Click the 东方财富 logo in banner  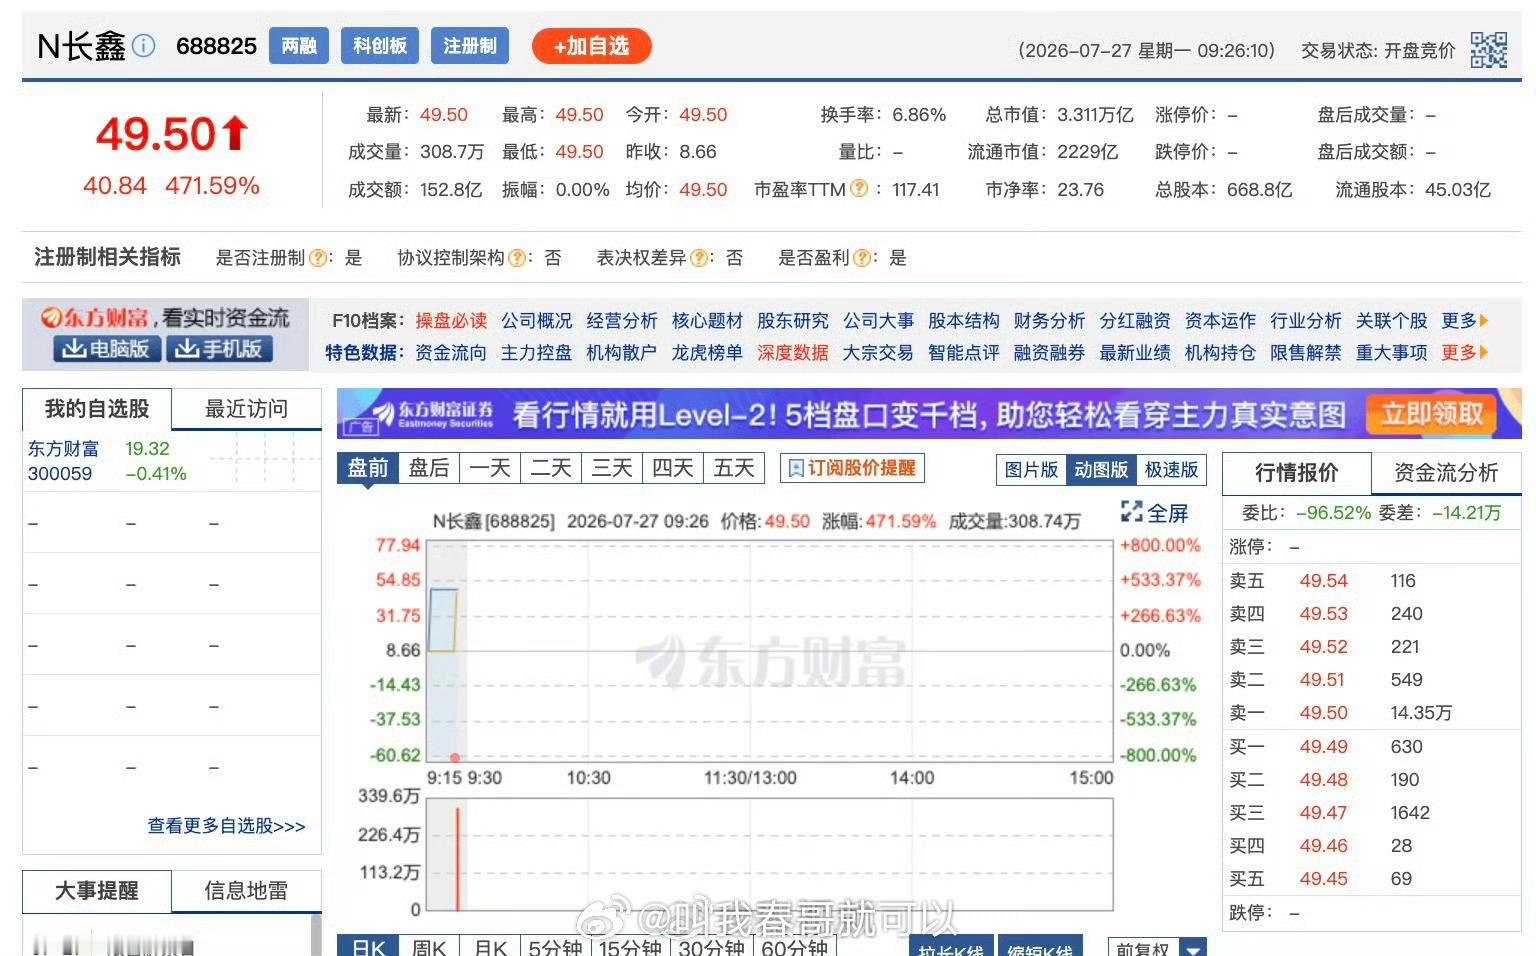click(x=95, y=318)
